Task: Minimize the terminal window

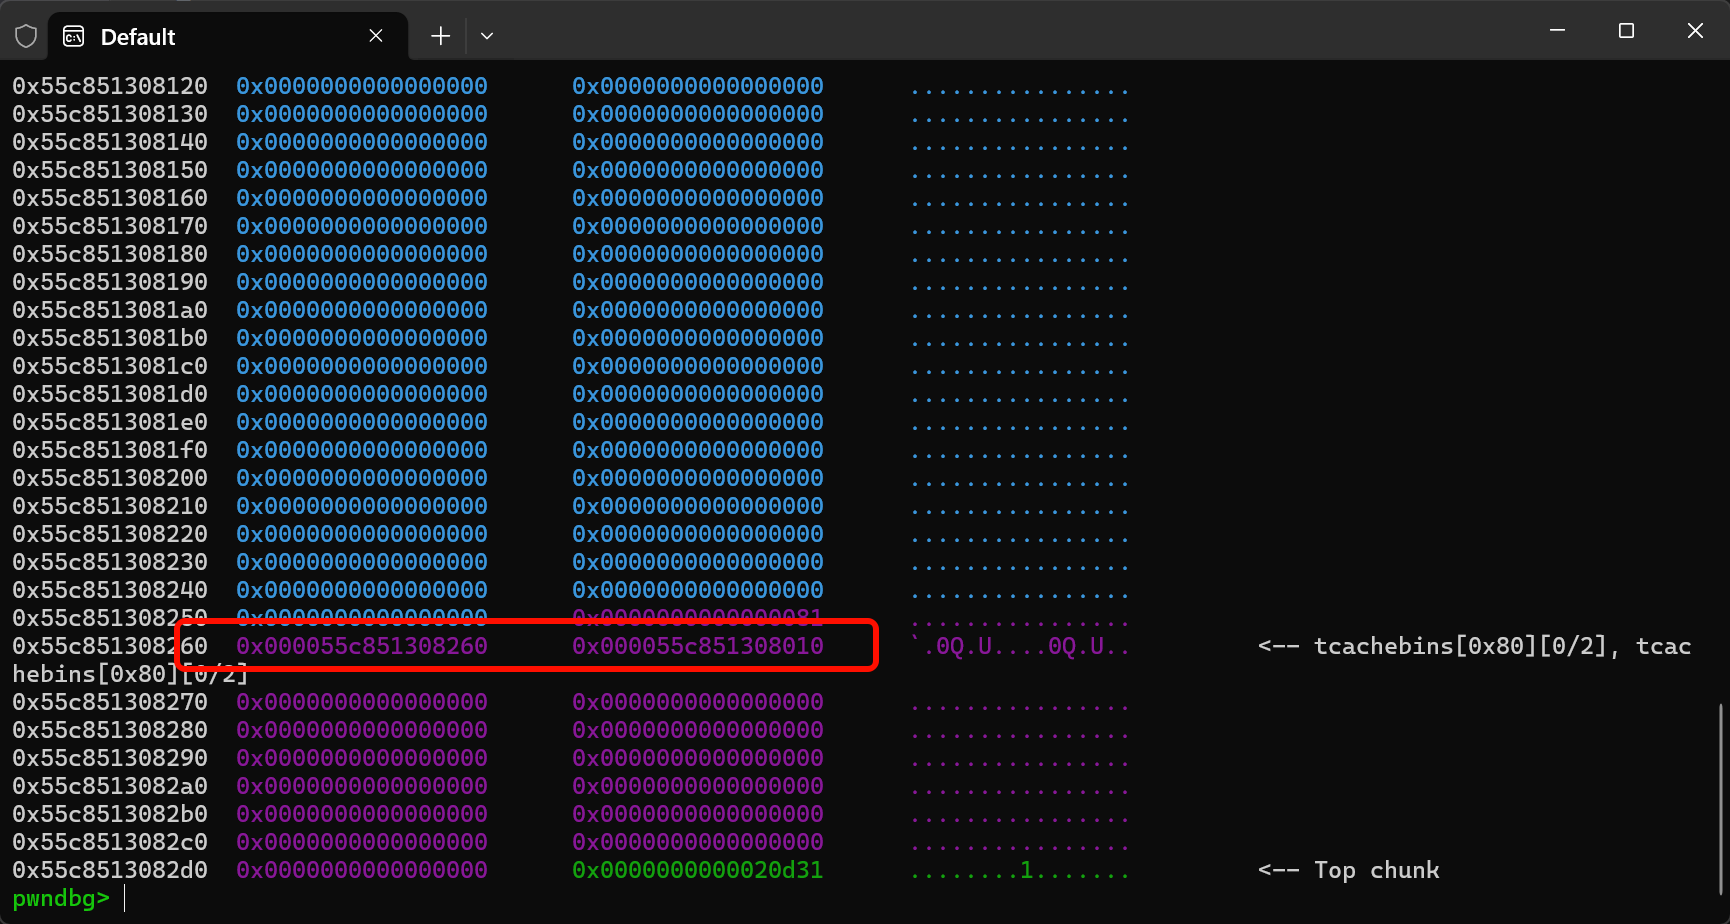Action: click(1557, 30)
